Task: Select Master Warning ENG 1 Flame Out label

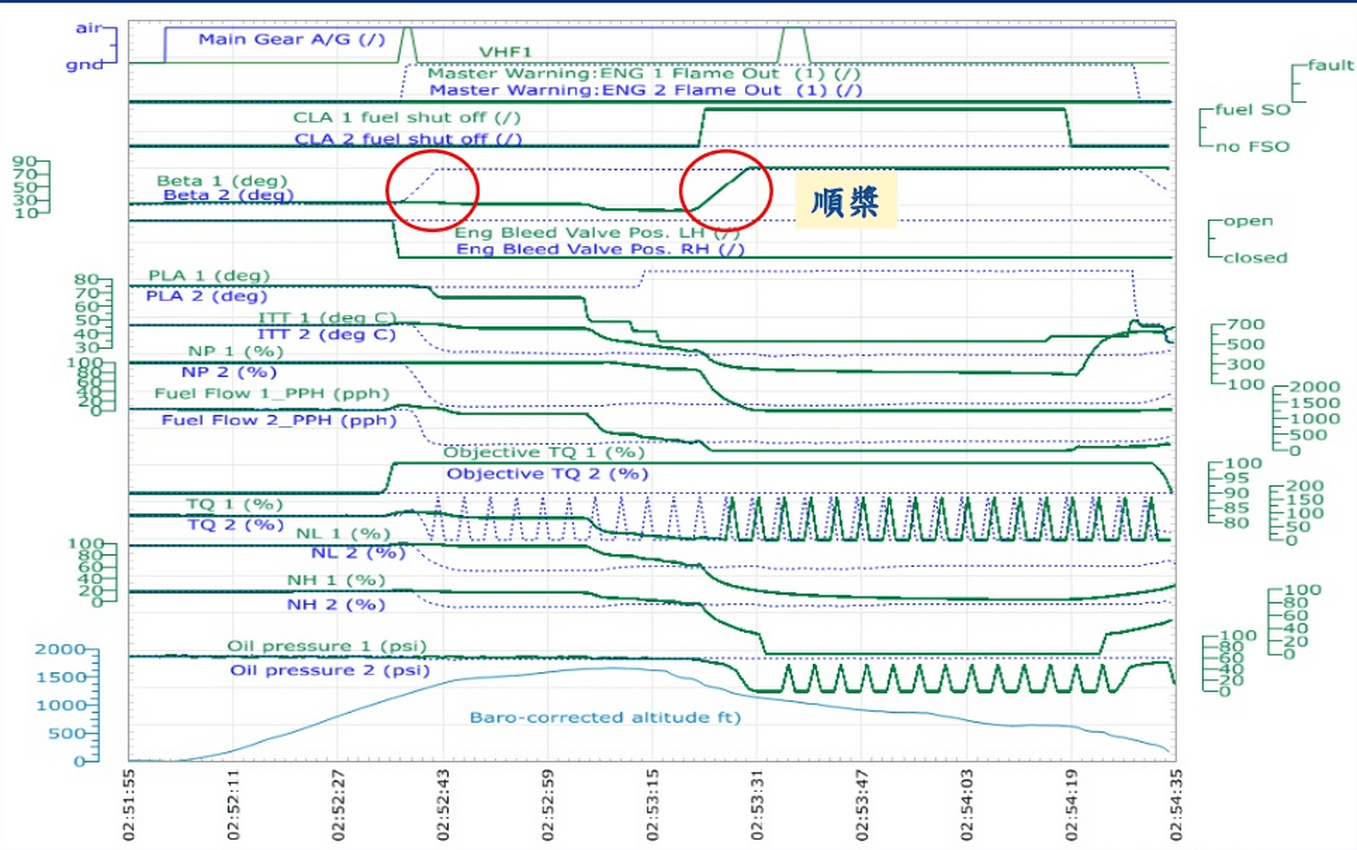Action: click(x=645, y=73)
